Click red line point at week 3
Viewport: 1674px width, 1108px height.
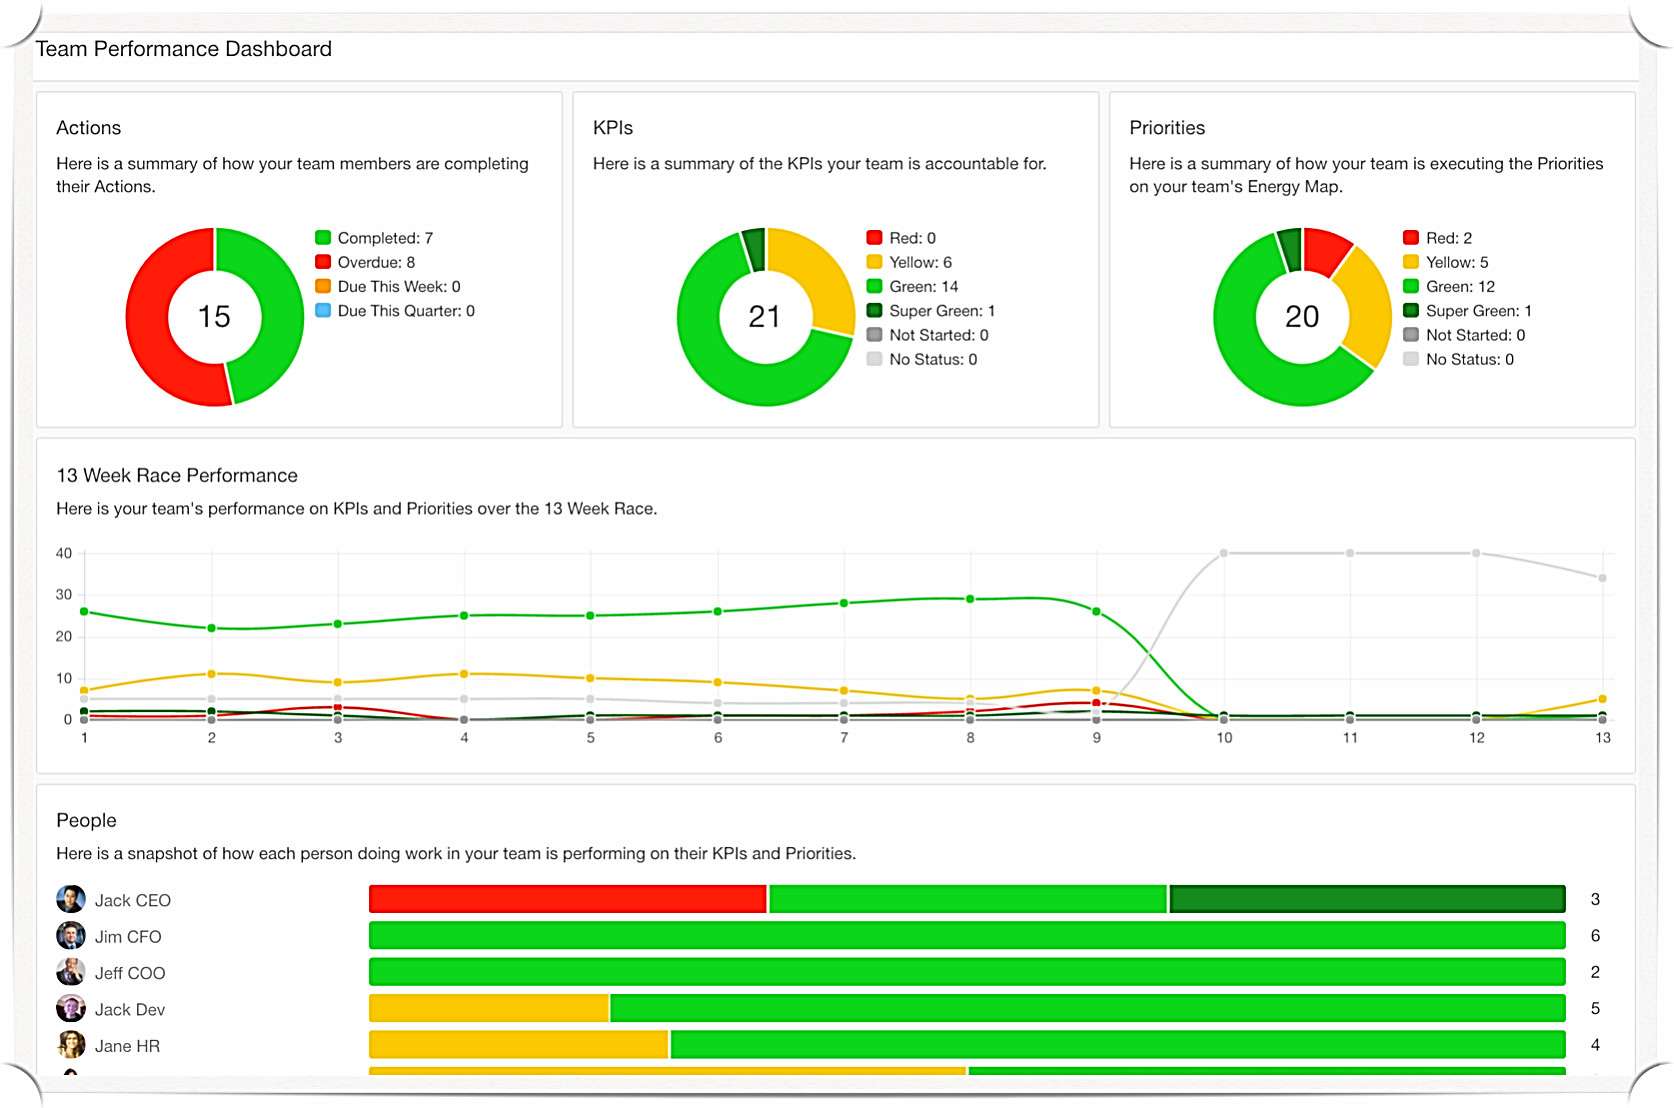338,707
